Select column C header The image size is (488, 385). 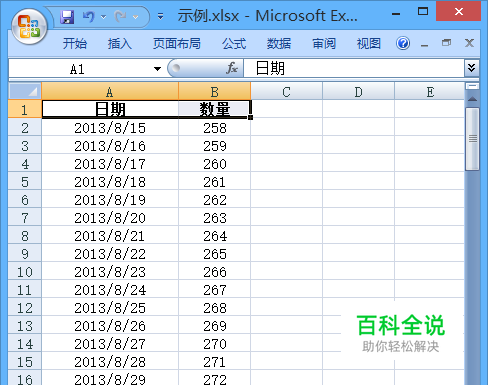click(x=286, y=91)
